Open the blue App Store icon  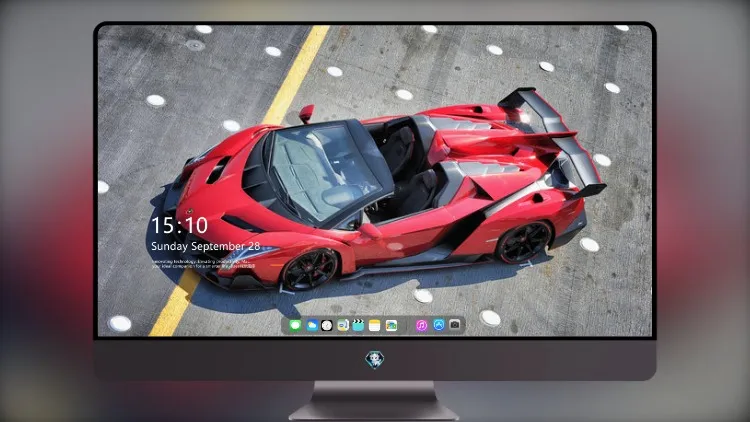click(x=439, y=325)
